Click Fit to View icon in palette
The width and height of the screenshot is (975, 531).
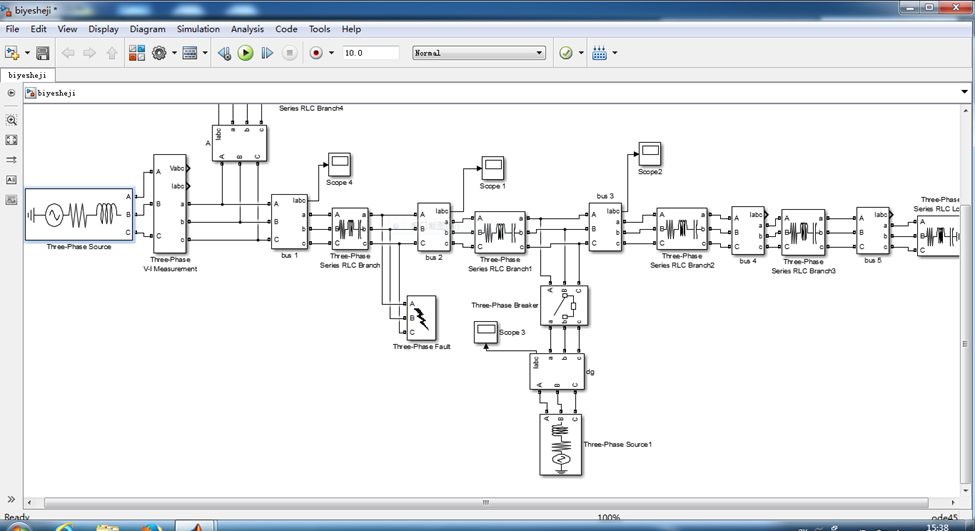tap(11, 140)
